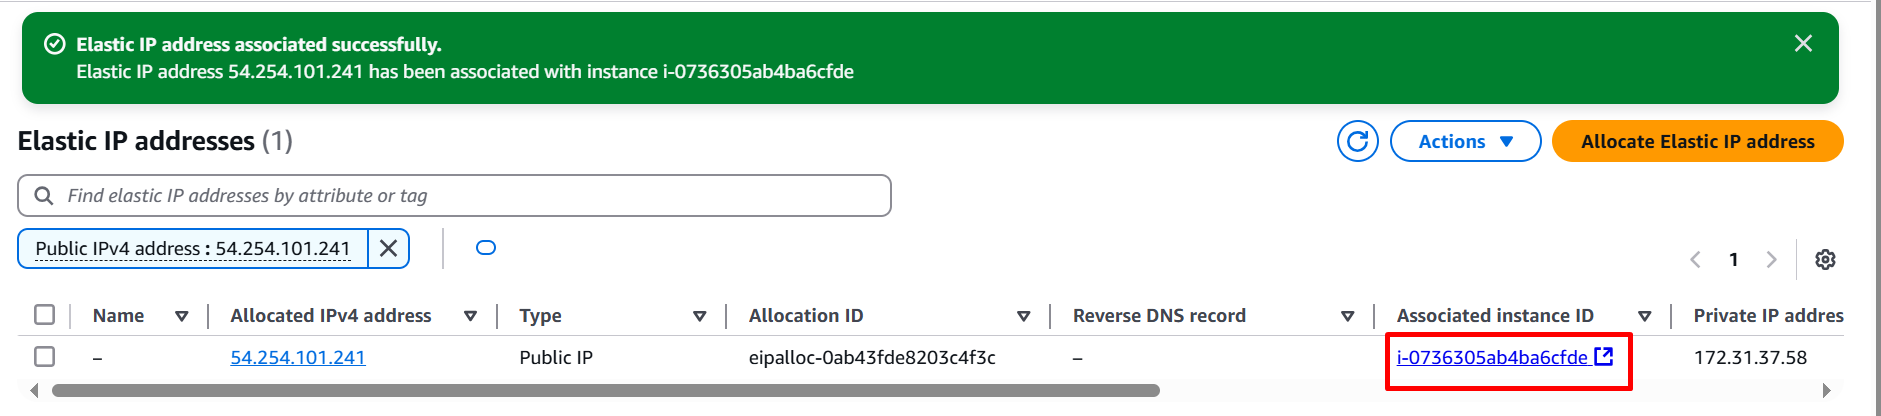Refresh the Elastic IP addresses list
This screenshot has height=416, width=1881.
click(1357, 141)
